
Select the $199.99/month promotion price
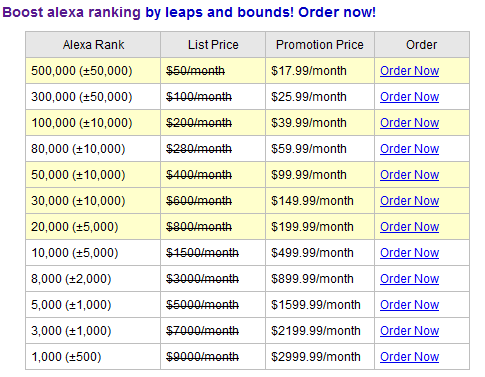pos(312,227)
